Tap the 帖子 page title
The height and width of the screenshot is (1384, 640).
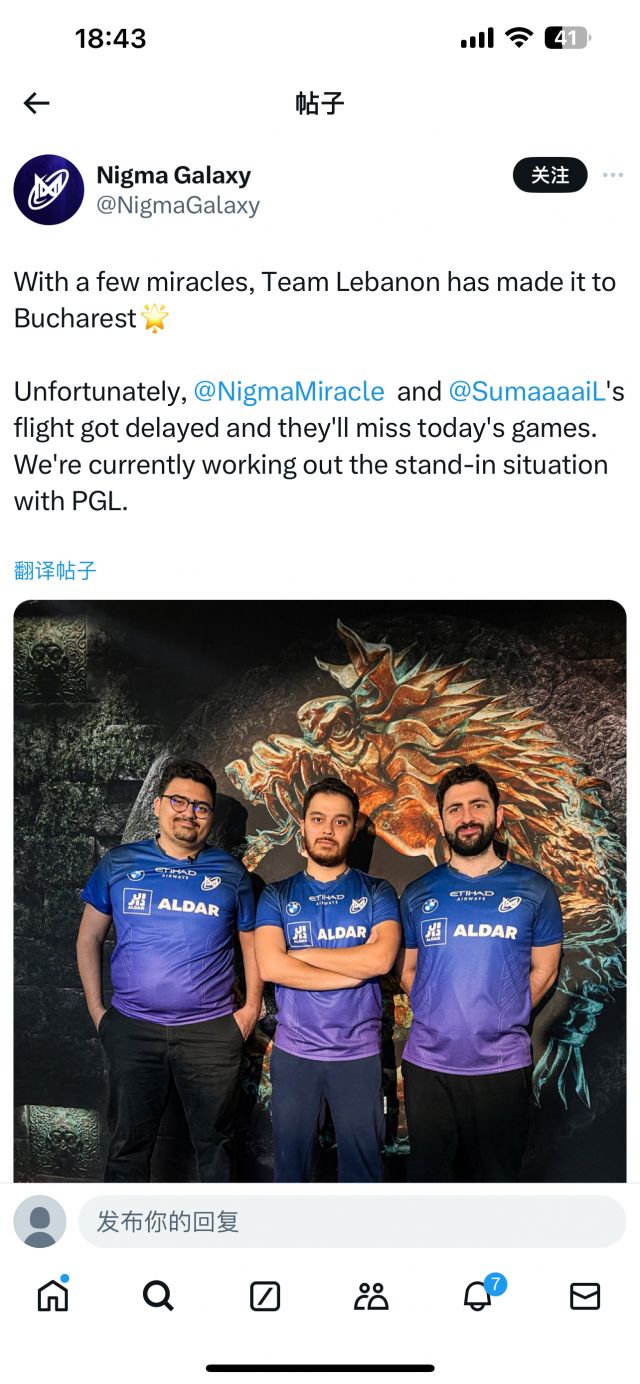[320, 103]
